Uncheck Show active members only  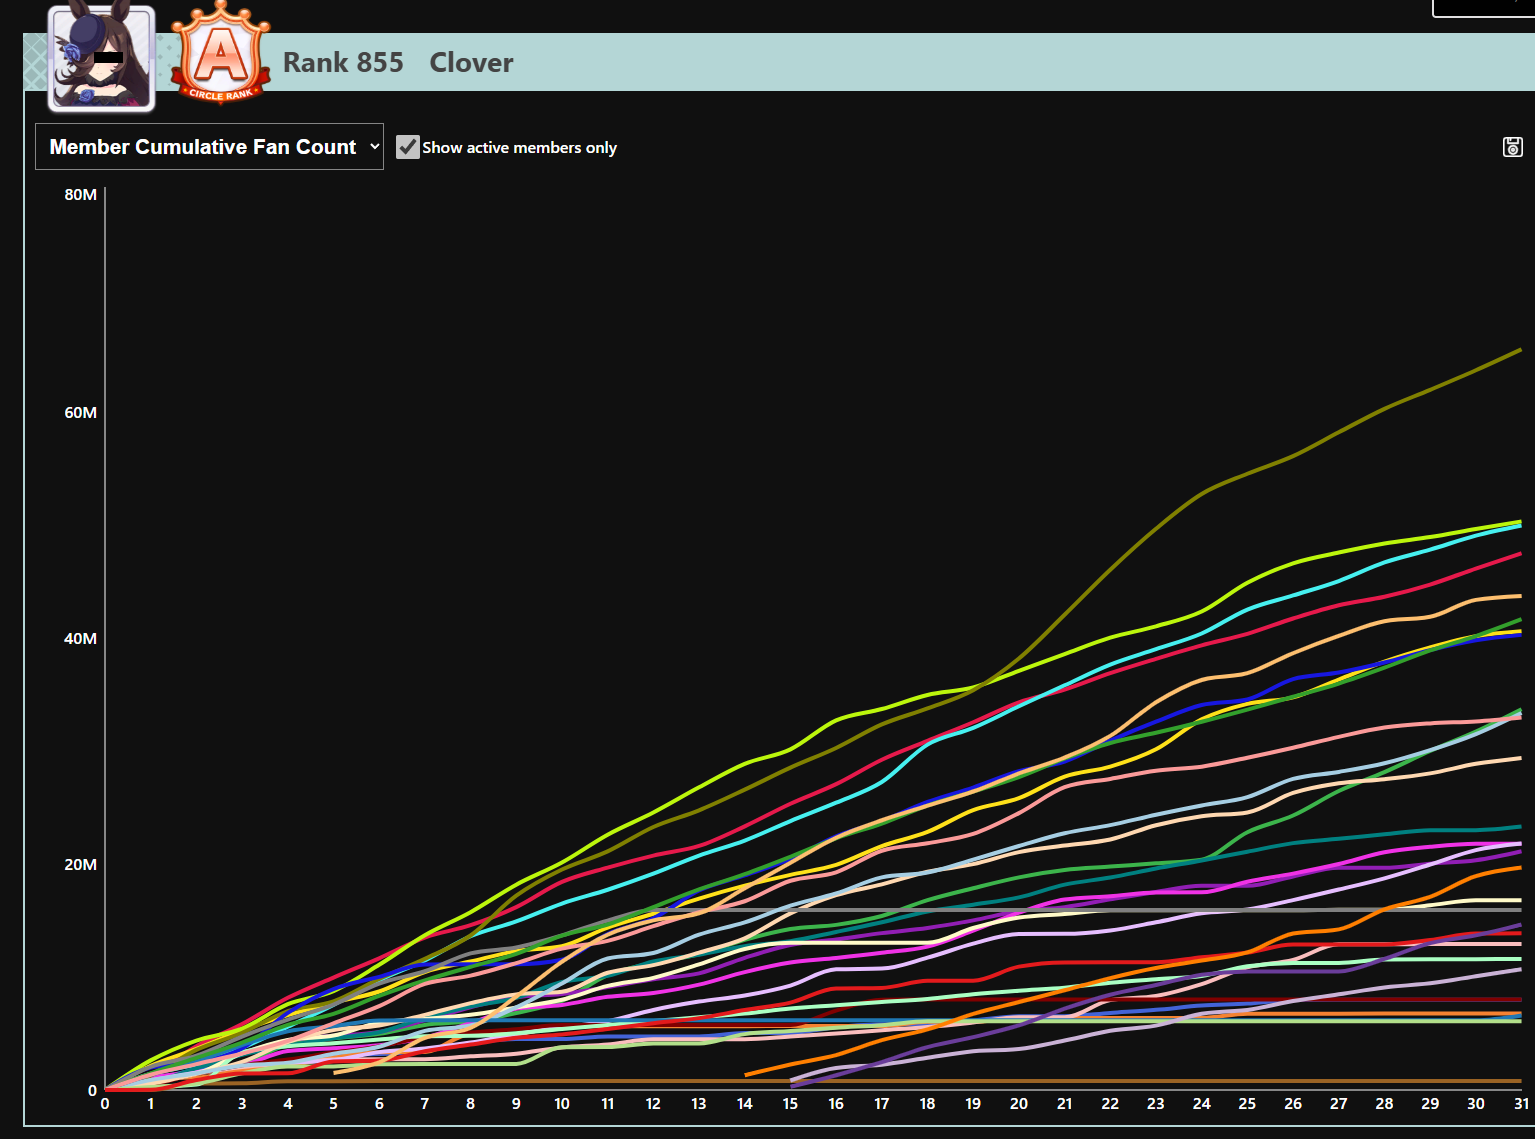(408, 147)
